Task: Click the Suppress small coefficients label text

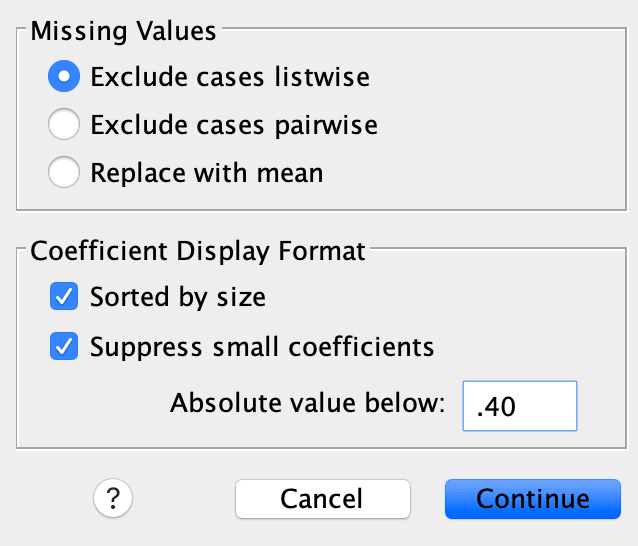Action: 262,347
